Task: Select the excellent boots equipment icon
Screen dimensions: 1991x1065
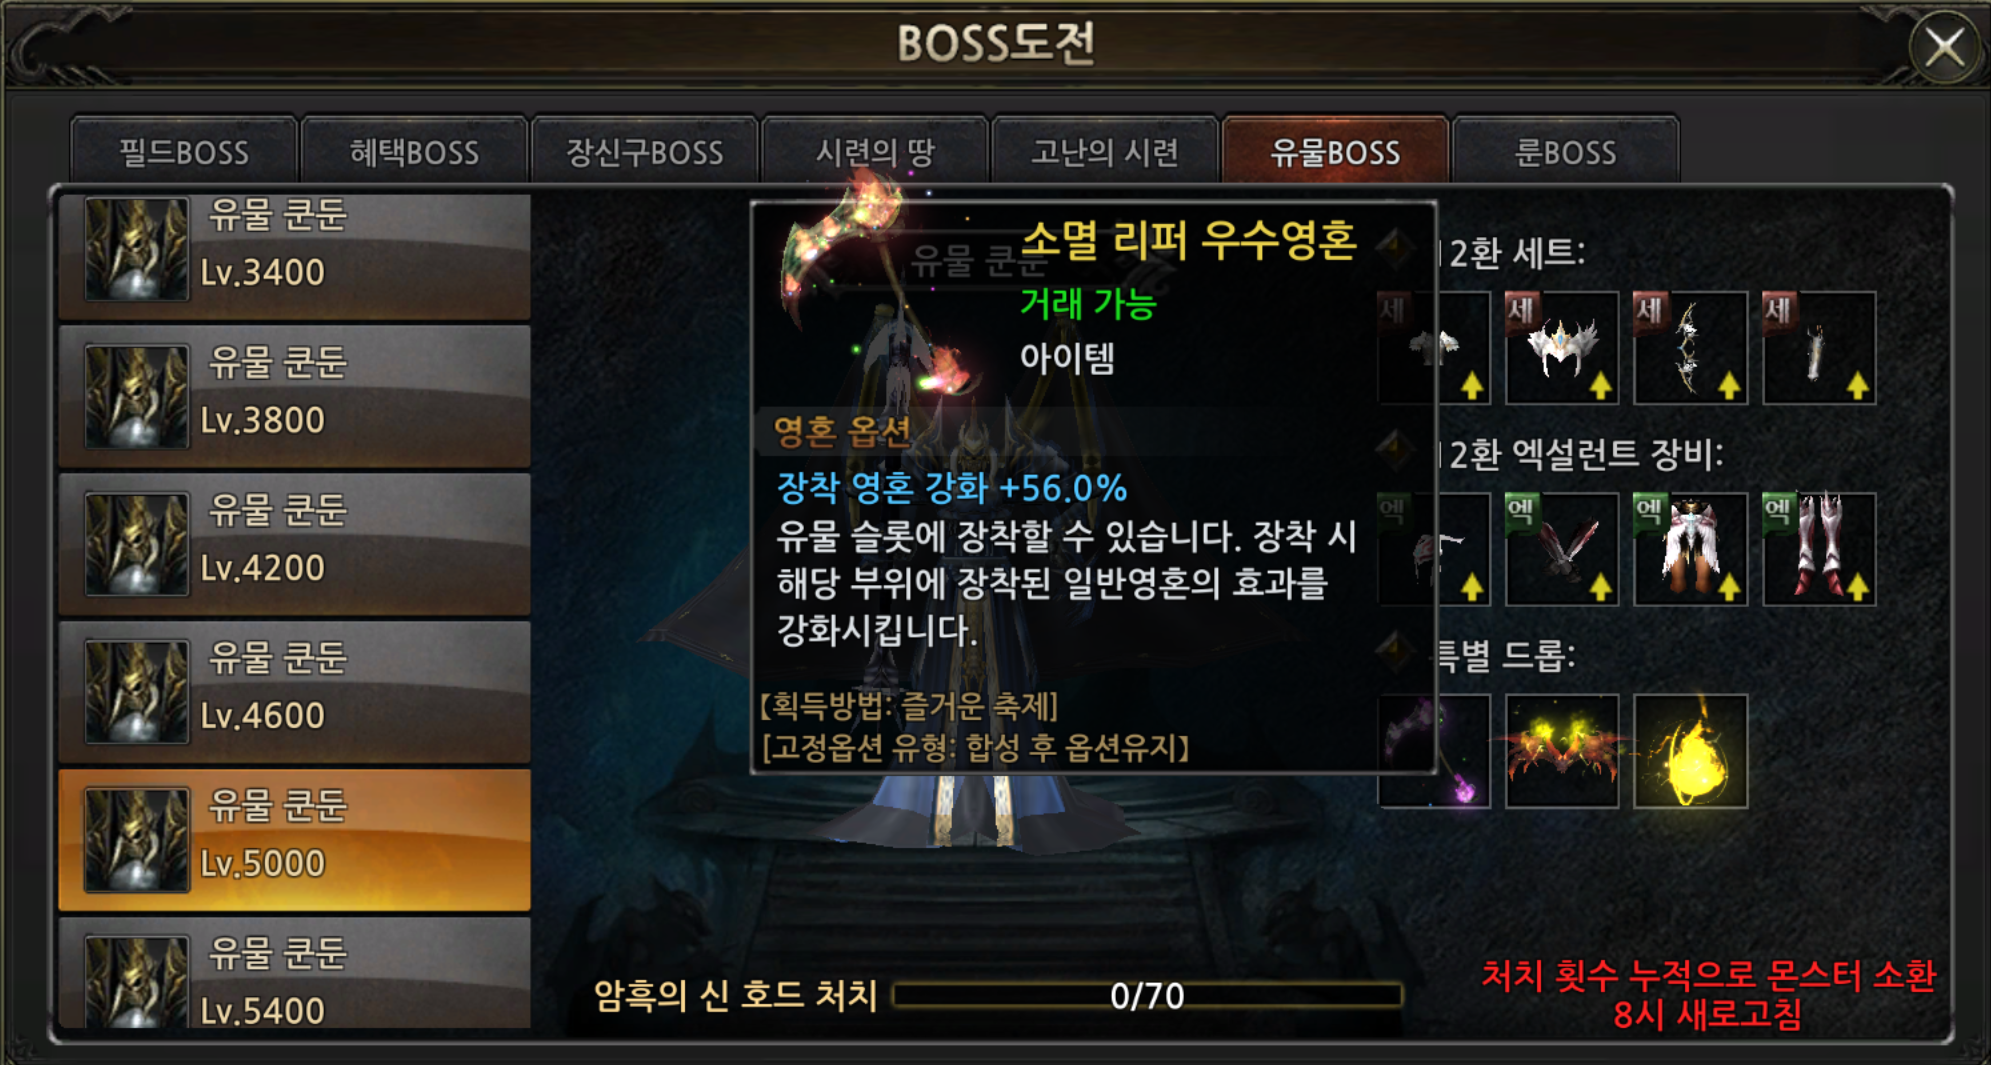Action: (1819, 549)
